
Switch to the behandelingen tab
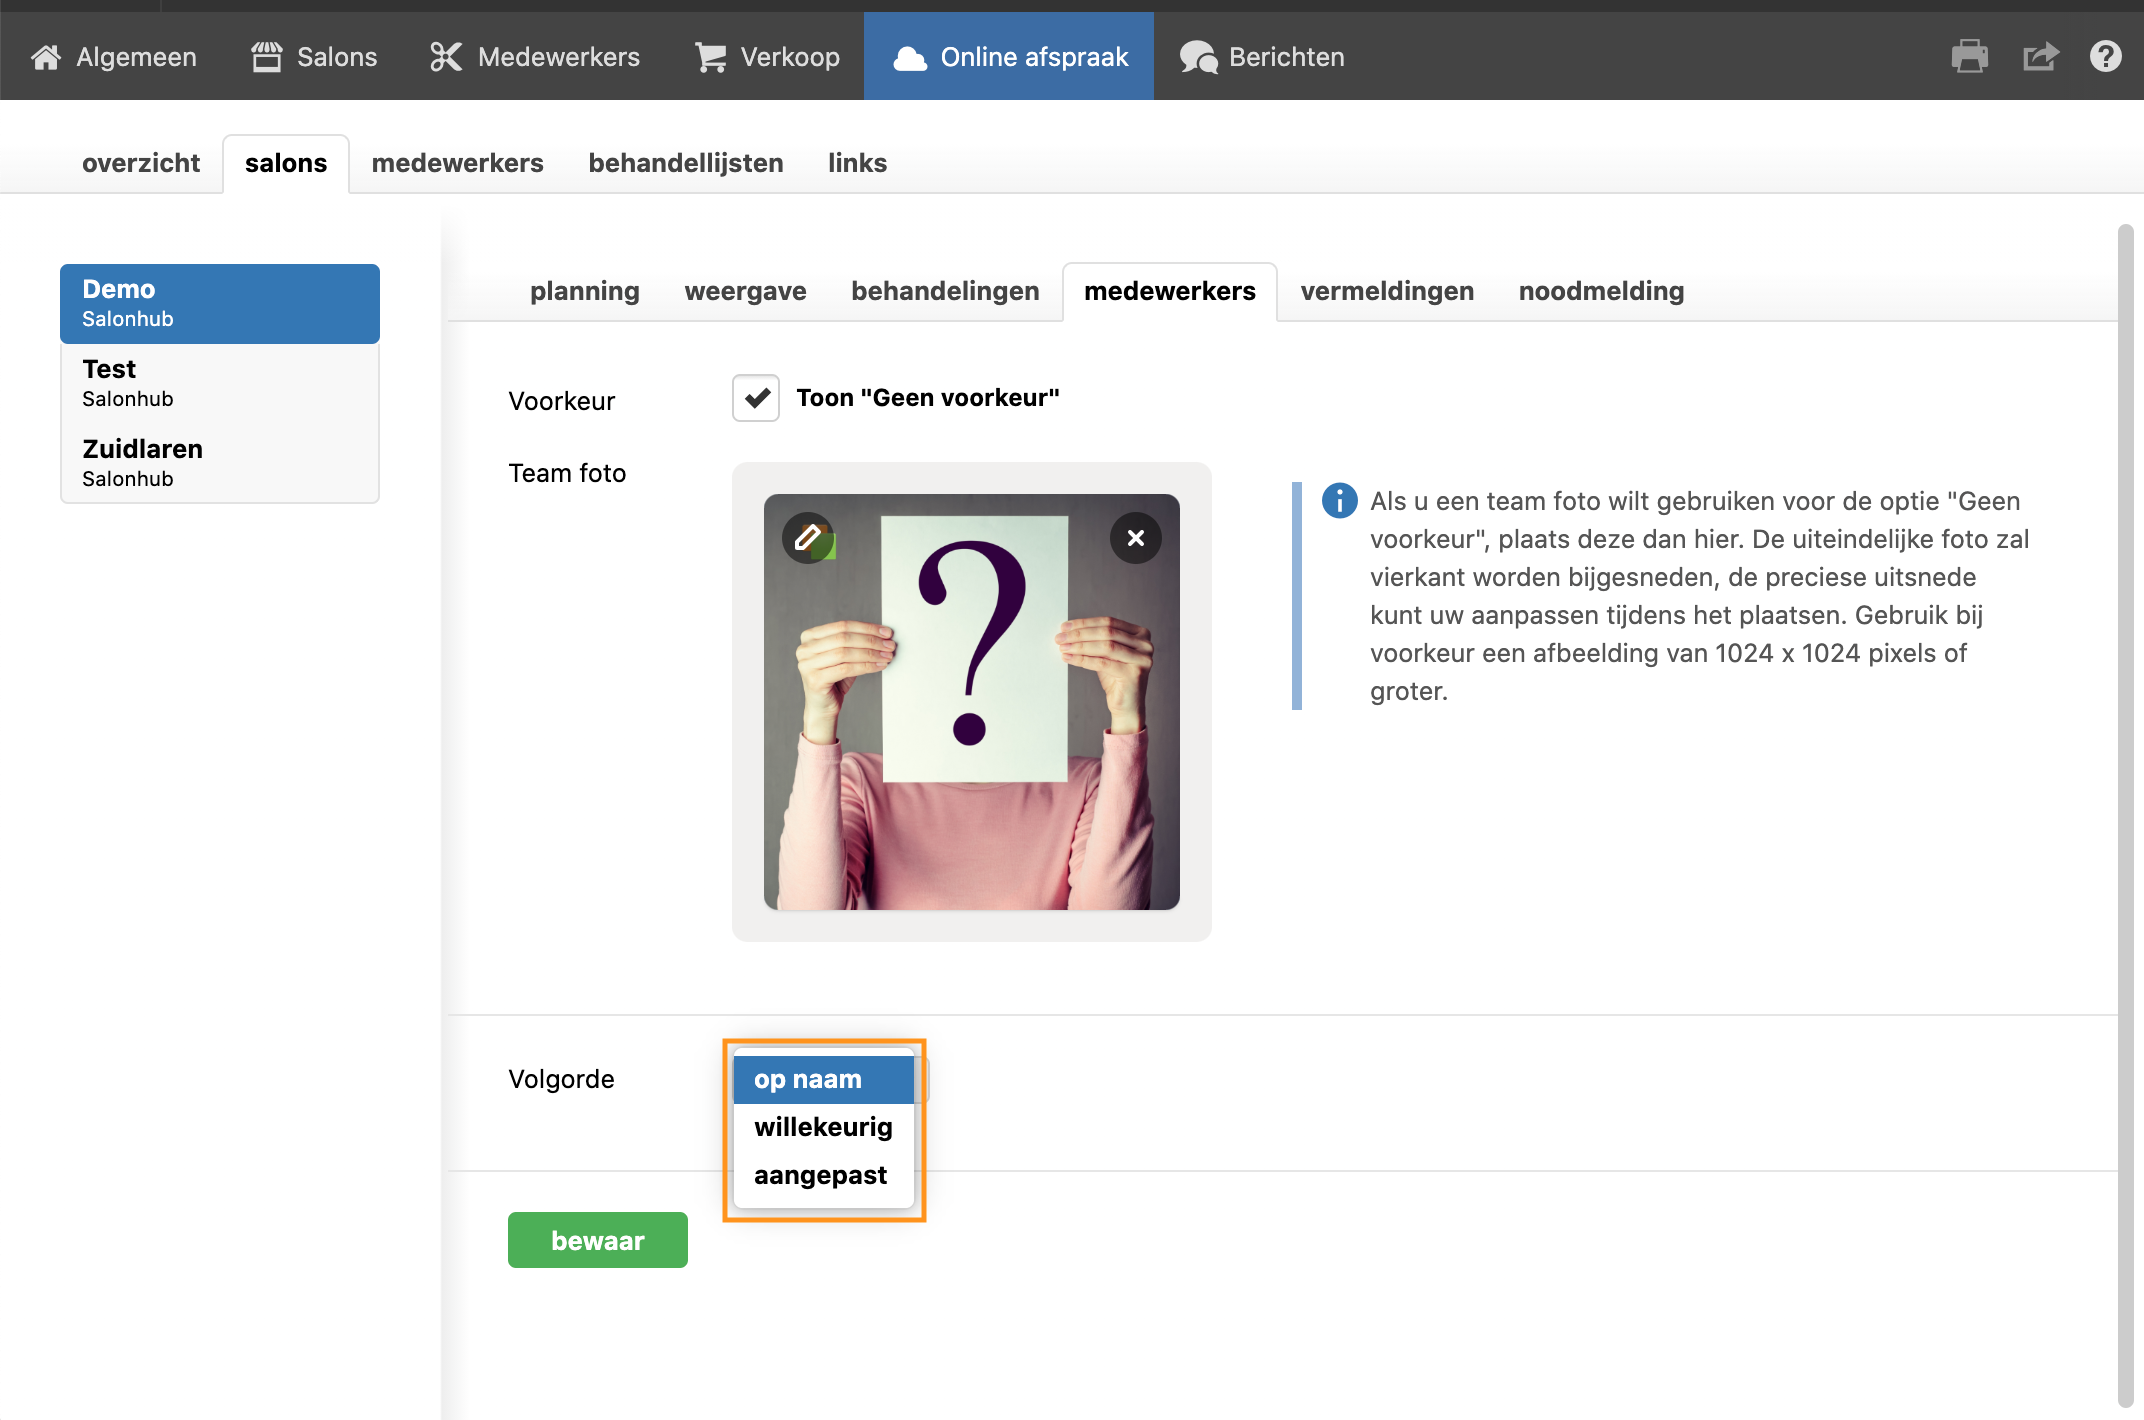coord(944,291)
